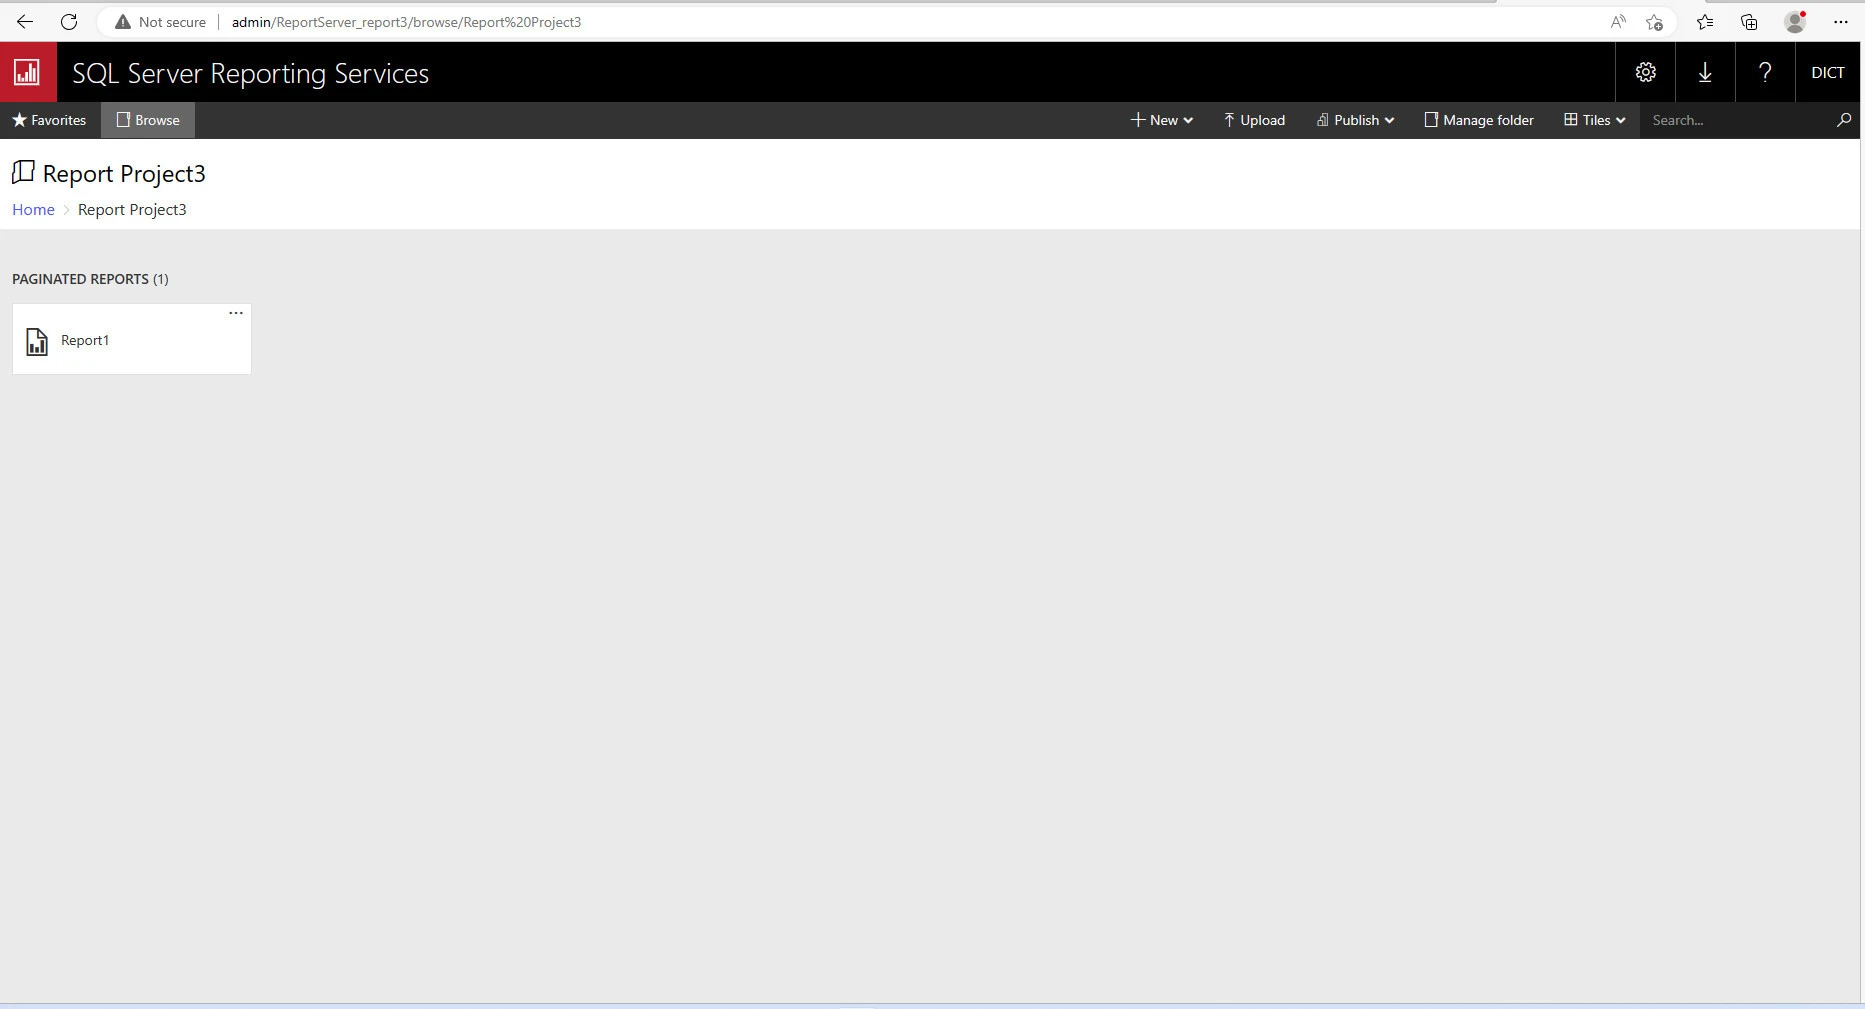Click the download arrow icon
This screenshot has height=1009, width=1865.
pos(1705,72)
